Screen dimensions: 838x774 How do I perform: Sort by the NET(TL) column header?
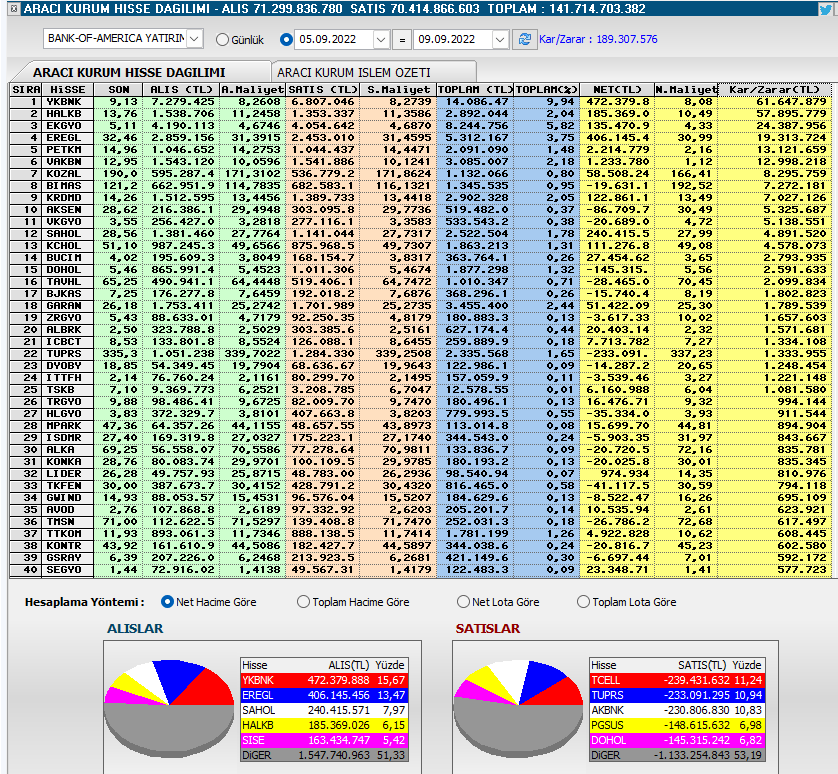click(617, 89)
